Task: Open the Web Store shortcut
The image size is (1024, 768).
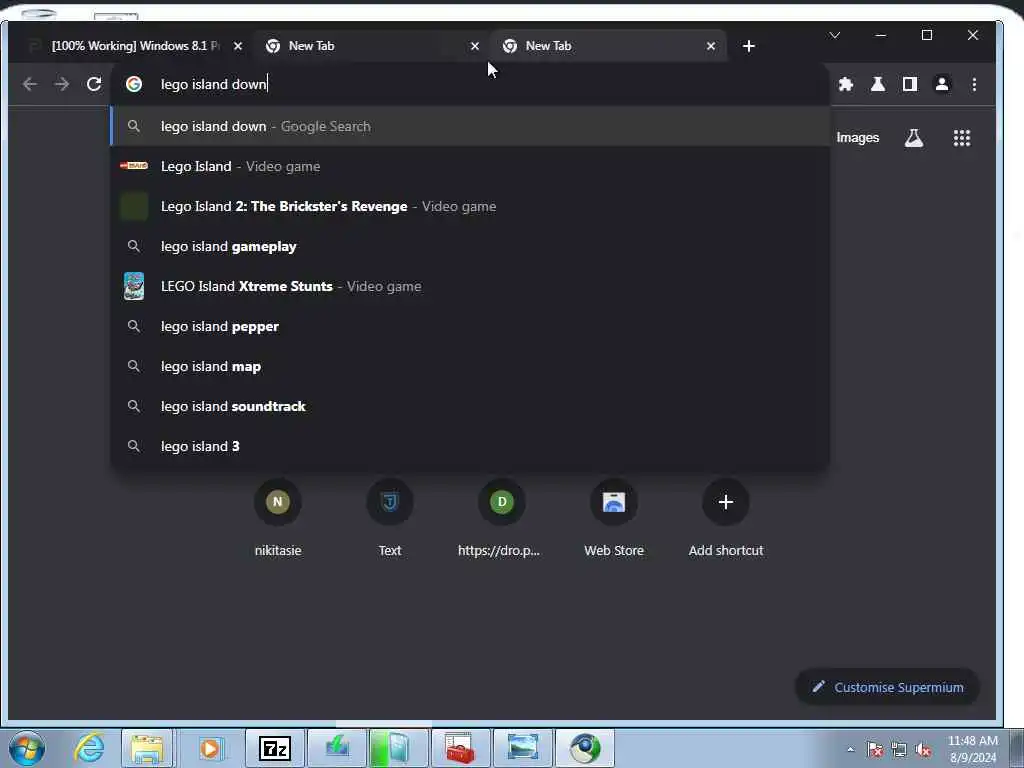Action: (614, 519)
